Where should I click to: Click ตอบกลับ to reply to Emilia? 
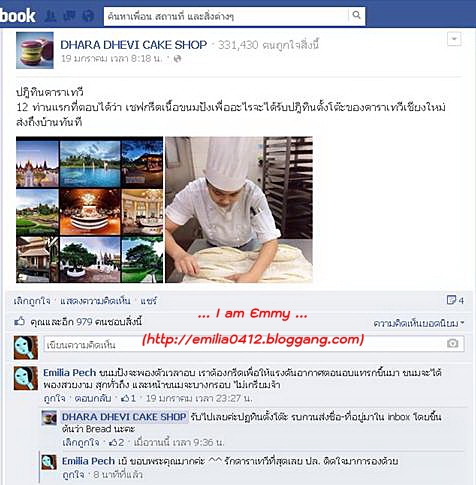pyautogui.click(x=93, y=398)
